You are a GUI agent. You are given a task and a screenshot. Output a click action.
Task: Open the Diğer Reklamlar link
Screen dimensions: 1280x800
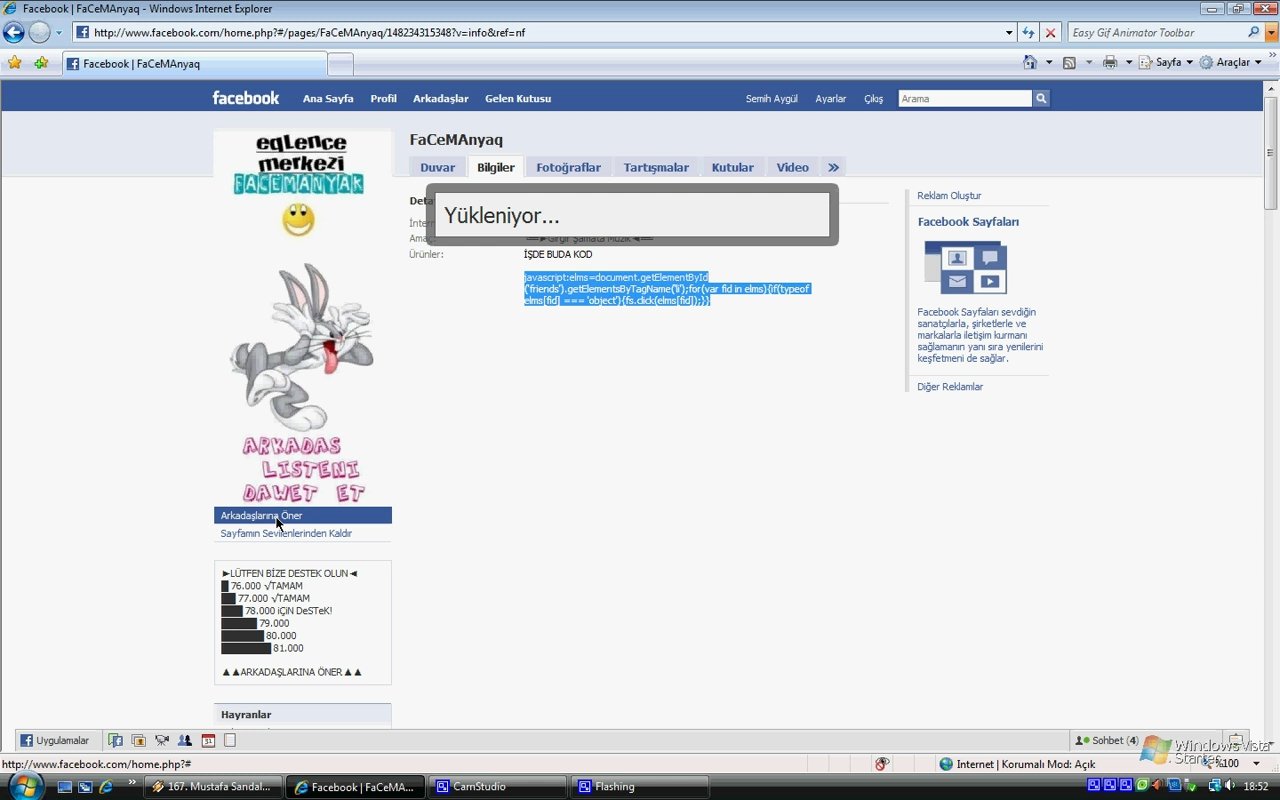tap(950, 386)
